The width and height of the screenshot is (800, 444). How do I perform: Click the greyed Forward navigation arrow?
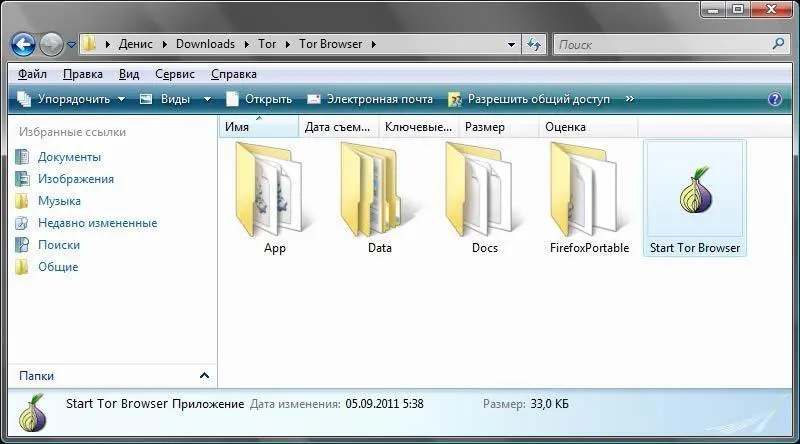pyautogui.click(x=51, y=44)
